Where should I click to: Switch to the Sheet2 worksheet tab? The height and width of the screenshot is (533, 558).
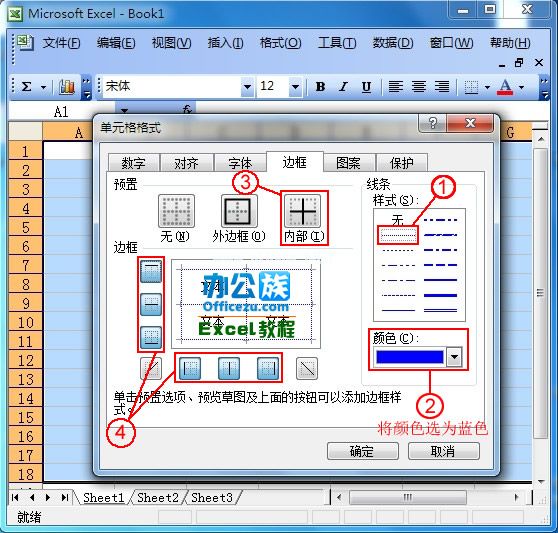158,497
